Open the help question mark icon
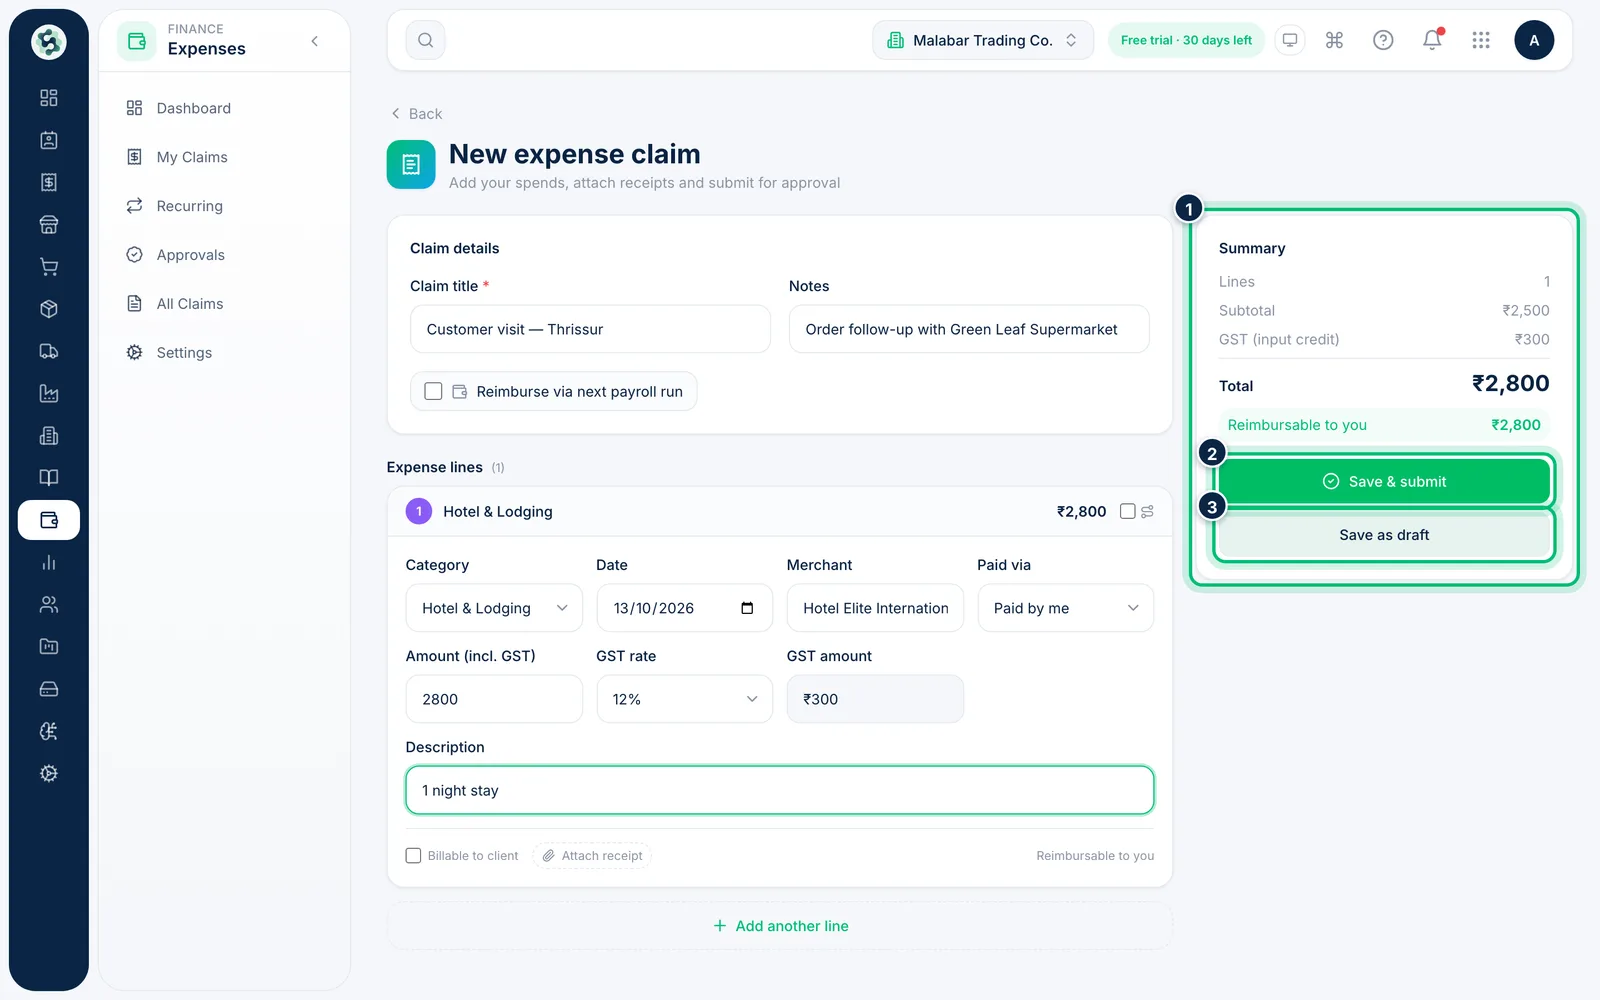Viewport: 1600px width, 1000px height. click(x=1383, y=40)
